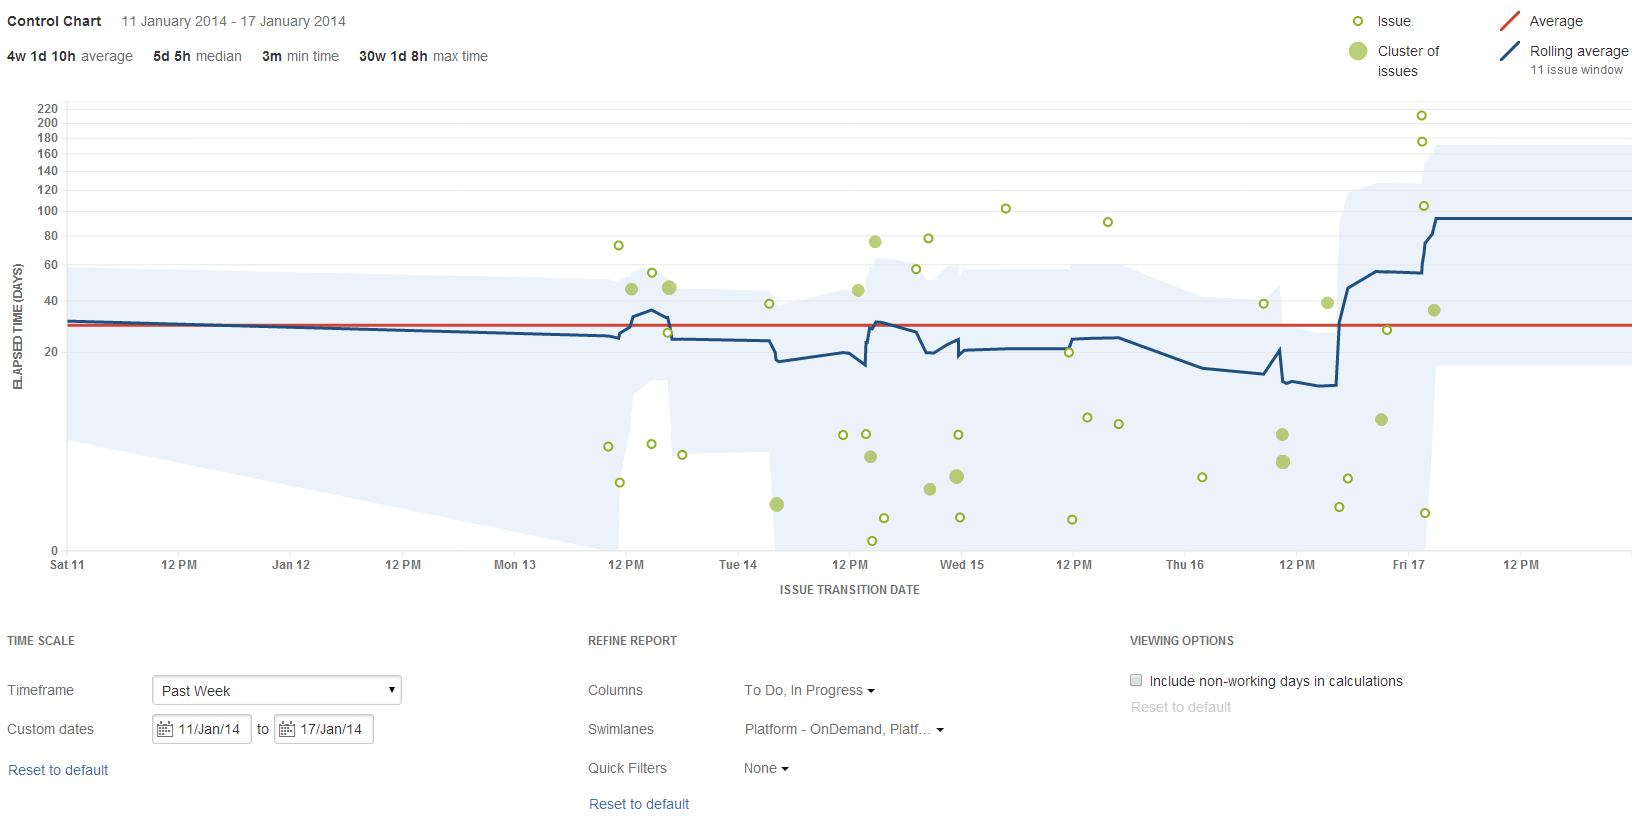Image resolution: width=1638 pixels, height=817 pixels.
Task: Select the topmost issue dot near 220 days
Action: tap(1421, 116)
